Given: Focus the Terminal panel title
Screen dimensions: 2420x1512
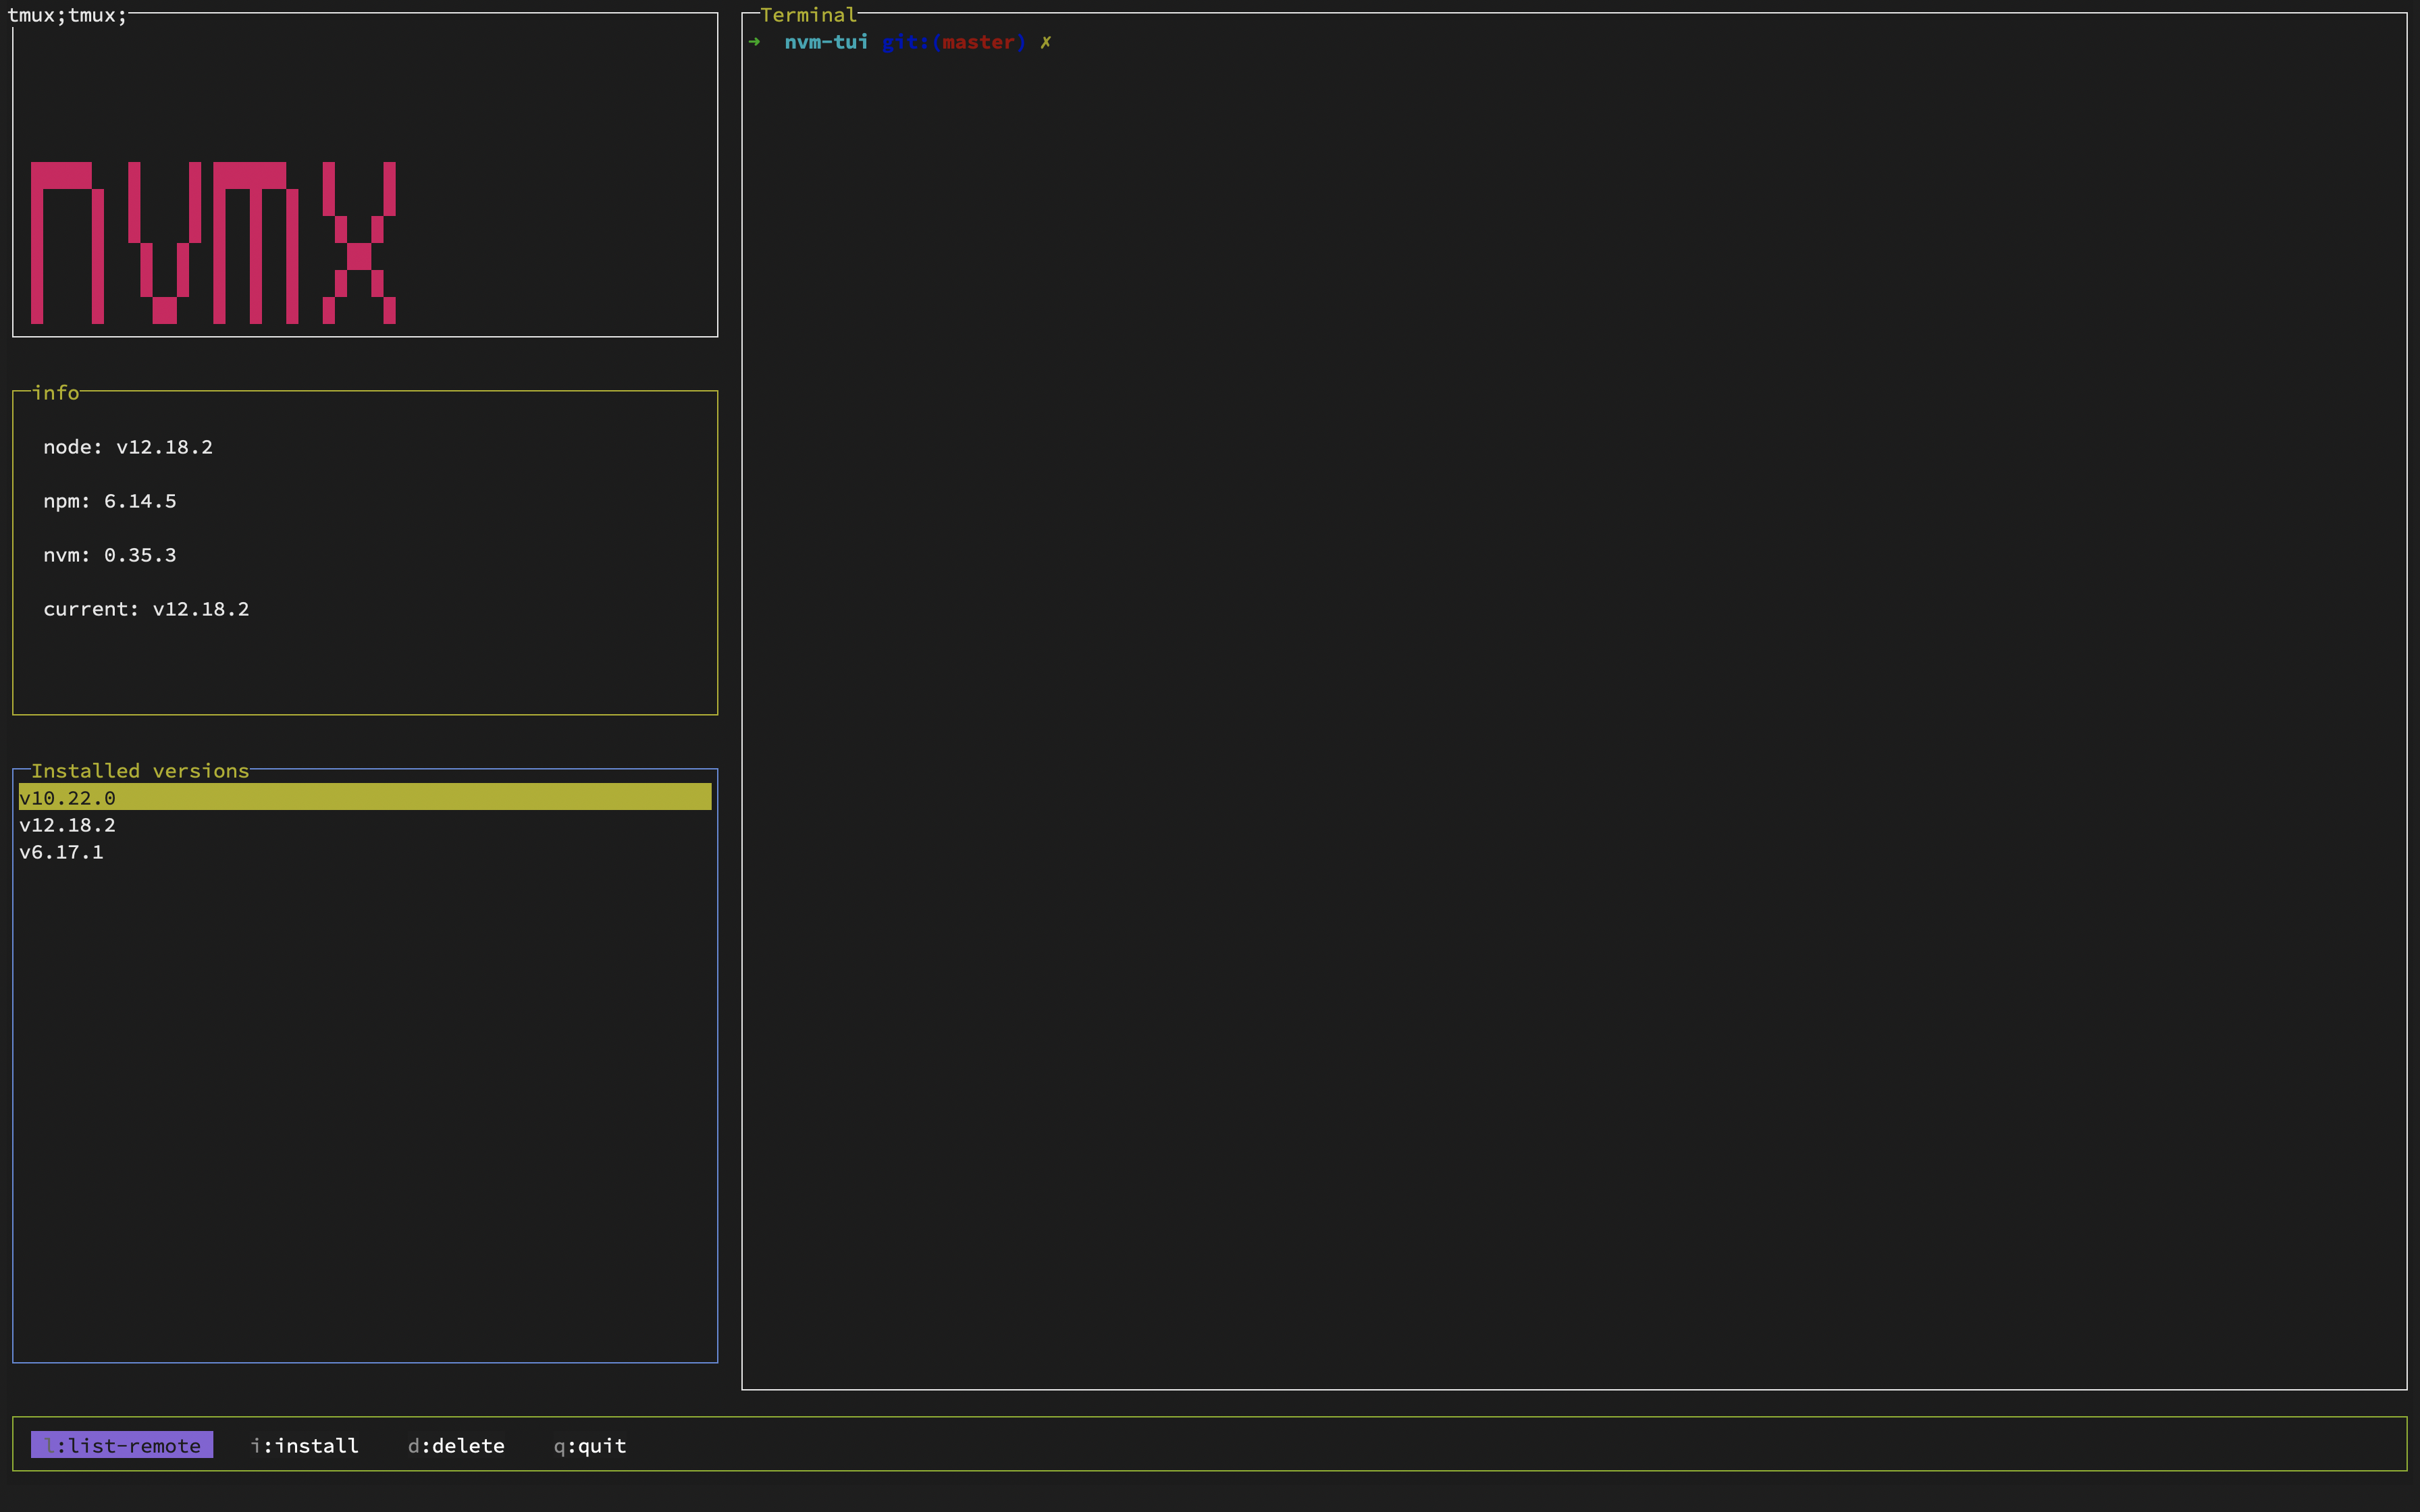Looking at the screenshot, I should click(x=808, y=15).
